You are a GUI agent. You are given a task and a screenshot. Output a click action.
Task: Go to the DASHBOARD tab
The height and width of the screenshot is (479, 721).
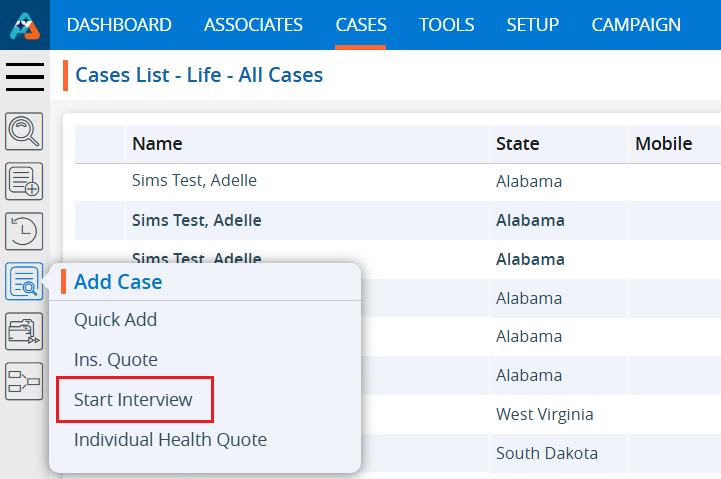pyautogui.click(x=119, y=25)
